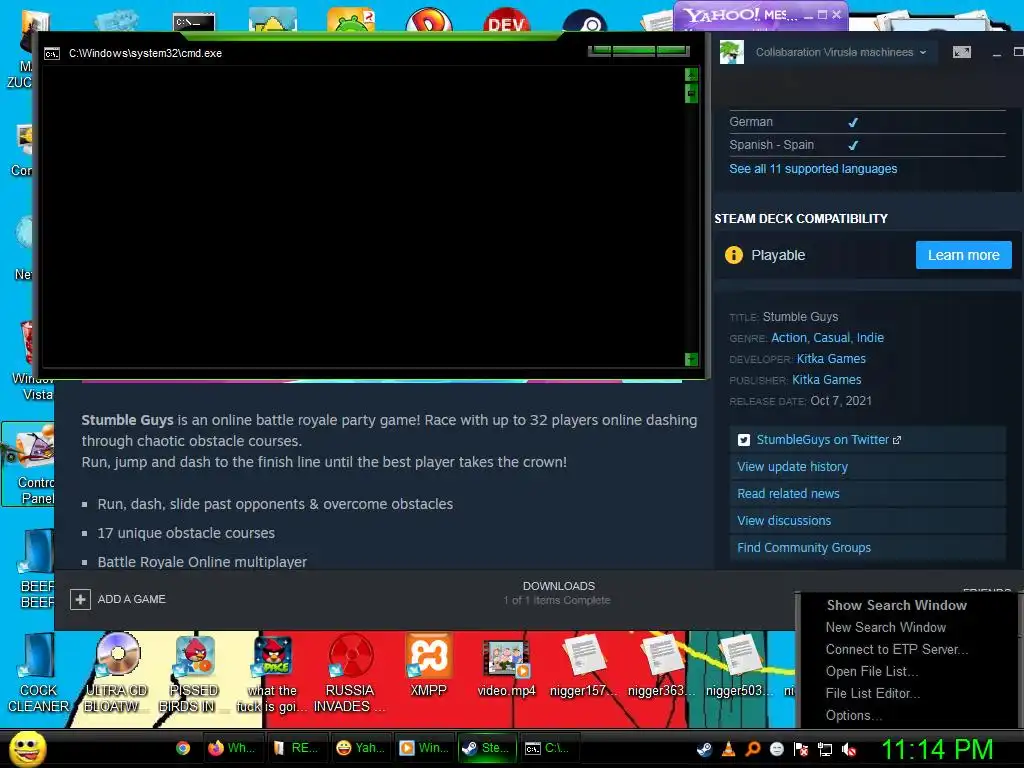Screen dimensions: 1024x768
Task: Choose File List Editor menu item
Action: click(872, 694)
